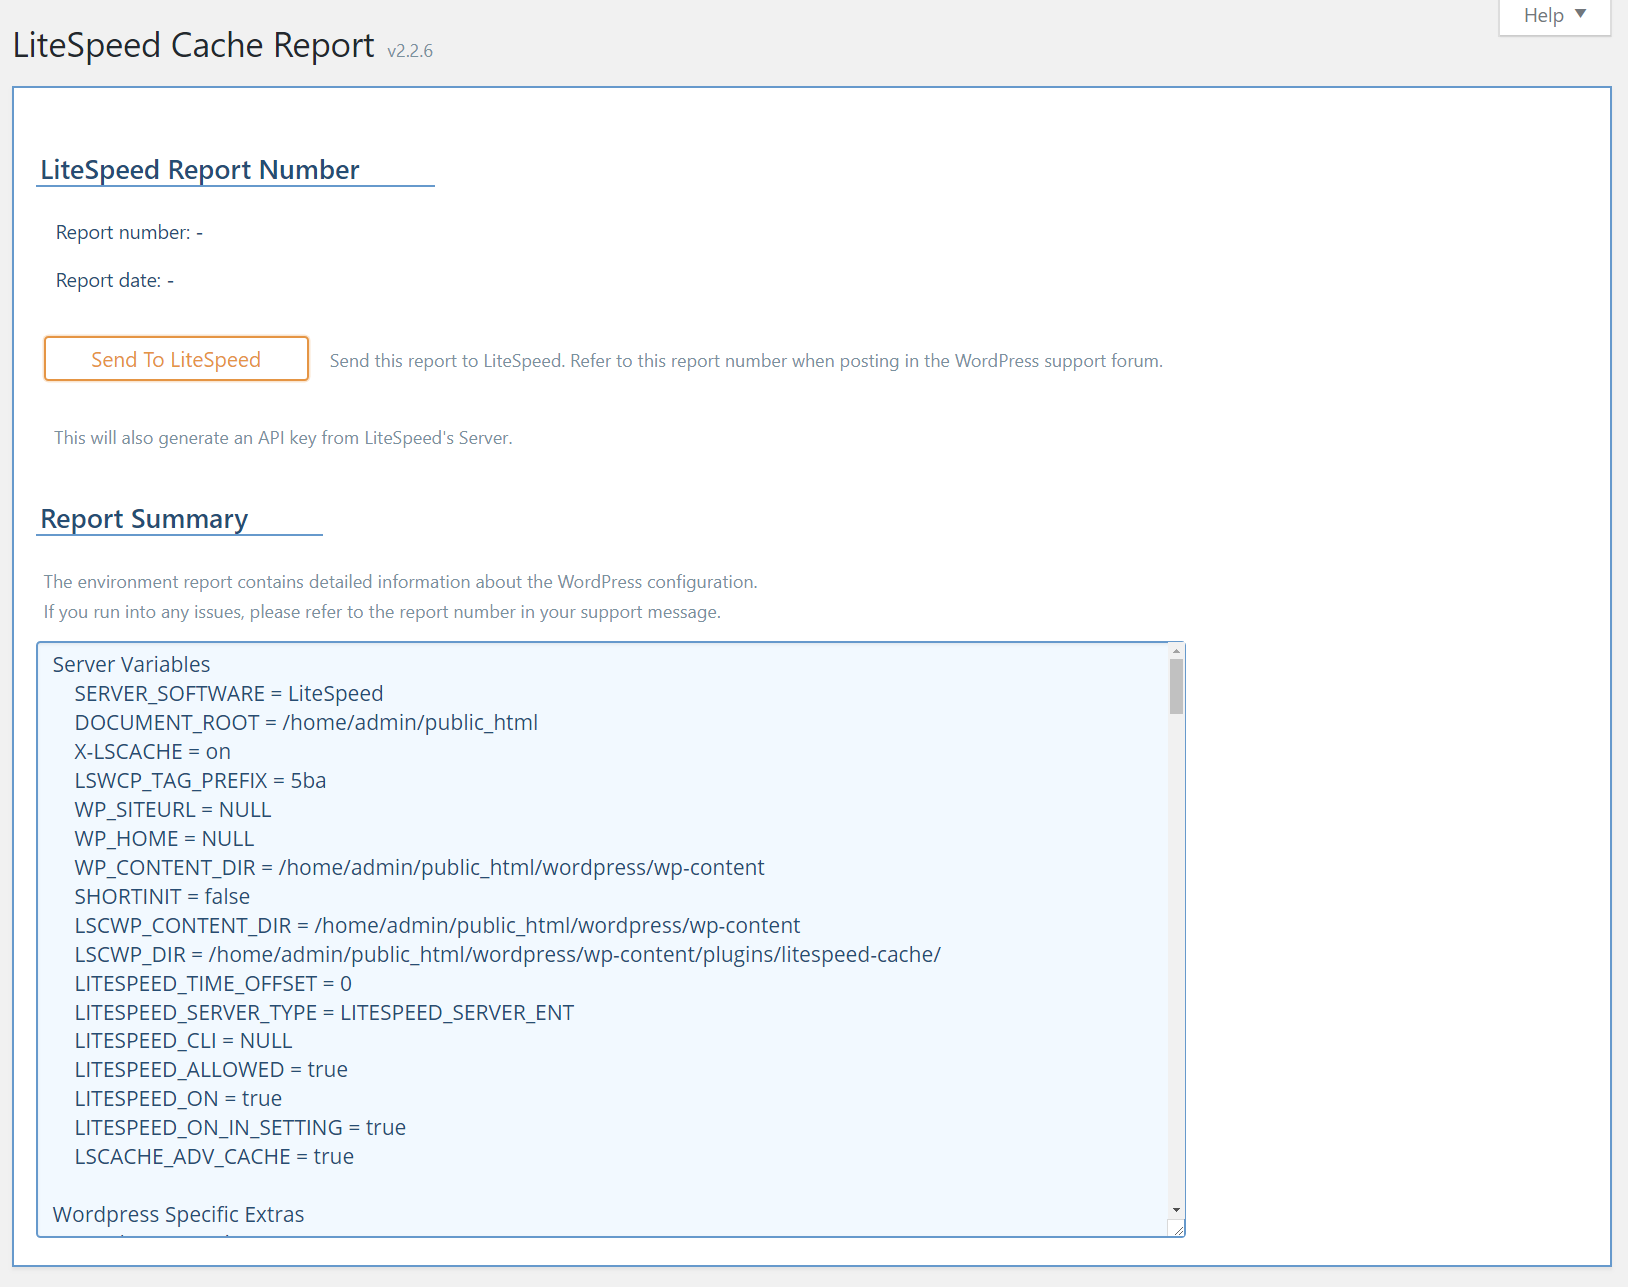
Task: Click the WP_CONTENT_DIR path line
Action: tap(419, 868)
